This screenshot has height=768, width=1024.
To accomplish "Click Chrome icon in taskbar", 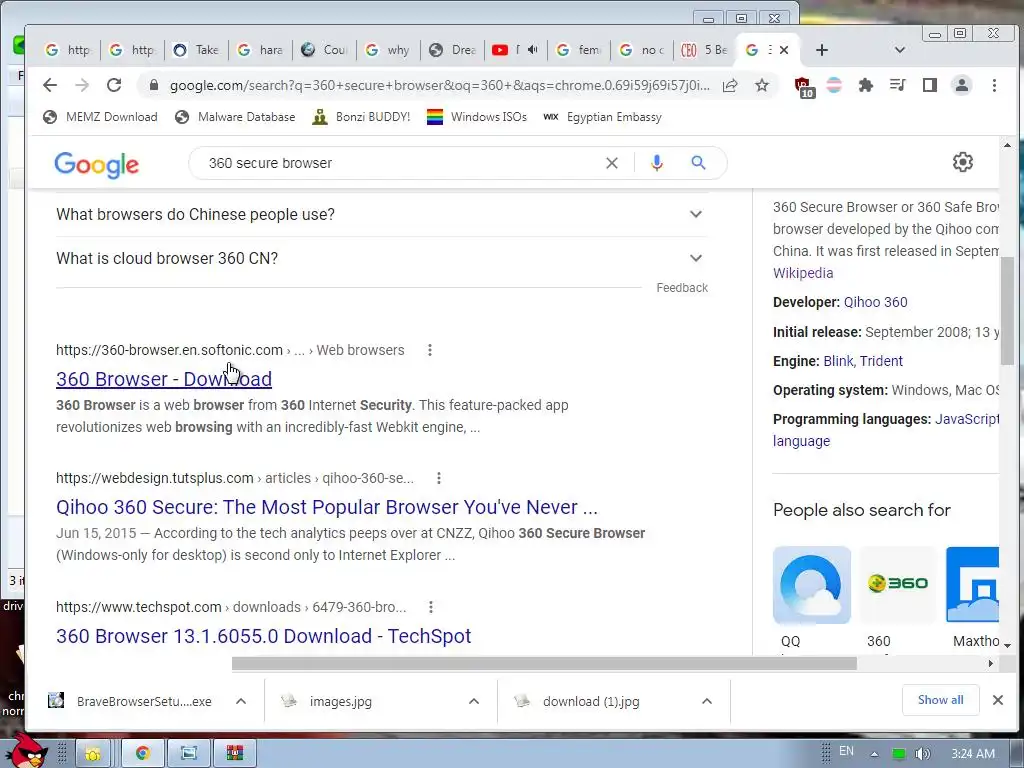I will tap(142, 754).
